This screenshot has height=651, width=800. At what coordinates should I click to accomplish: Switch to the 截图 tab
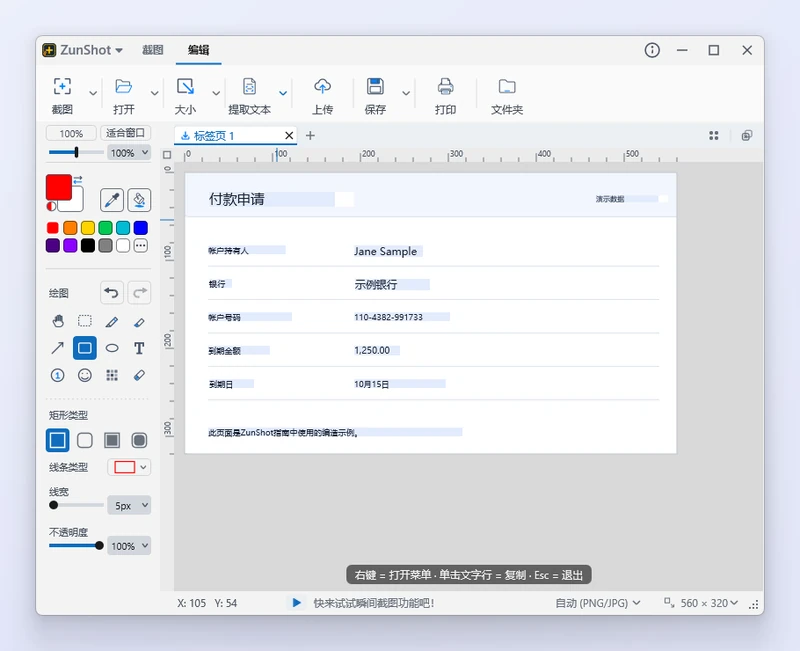click(153, 50)
